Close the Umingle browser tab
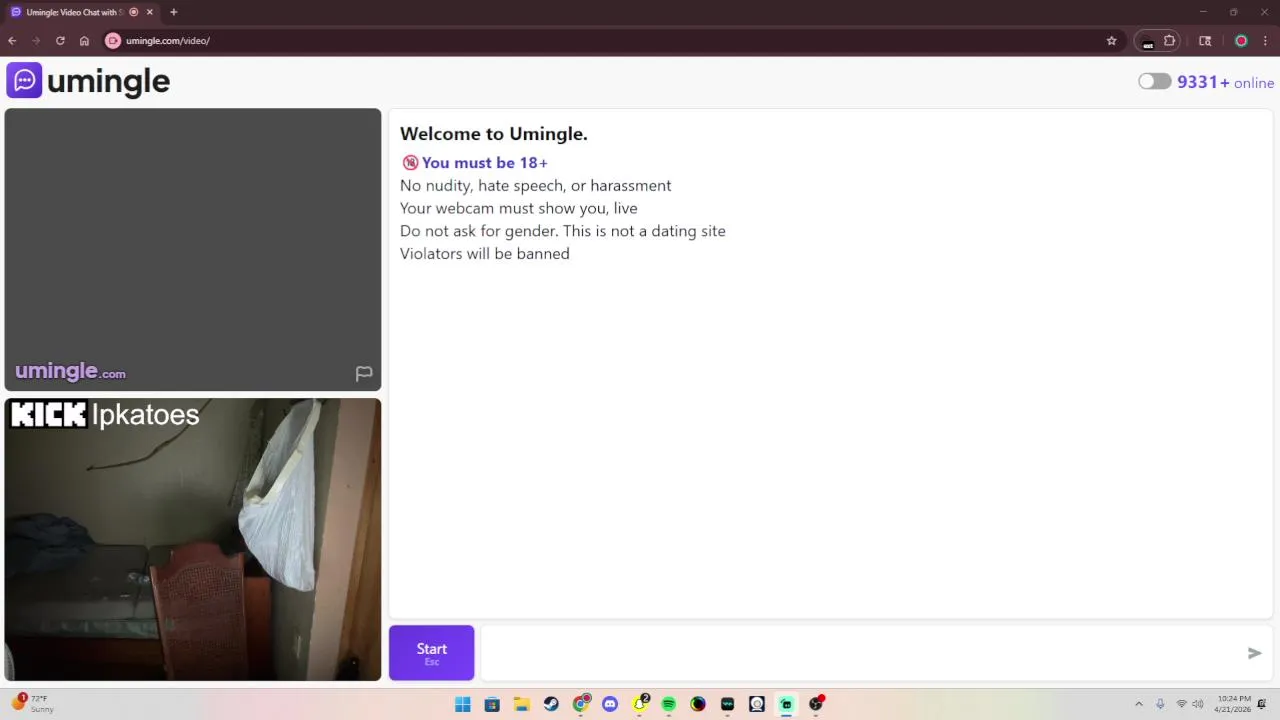1280x720 pixels. pos(150,12)
